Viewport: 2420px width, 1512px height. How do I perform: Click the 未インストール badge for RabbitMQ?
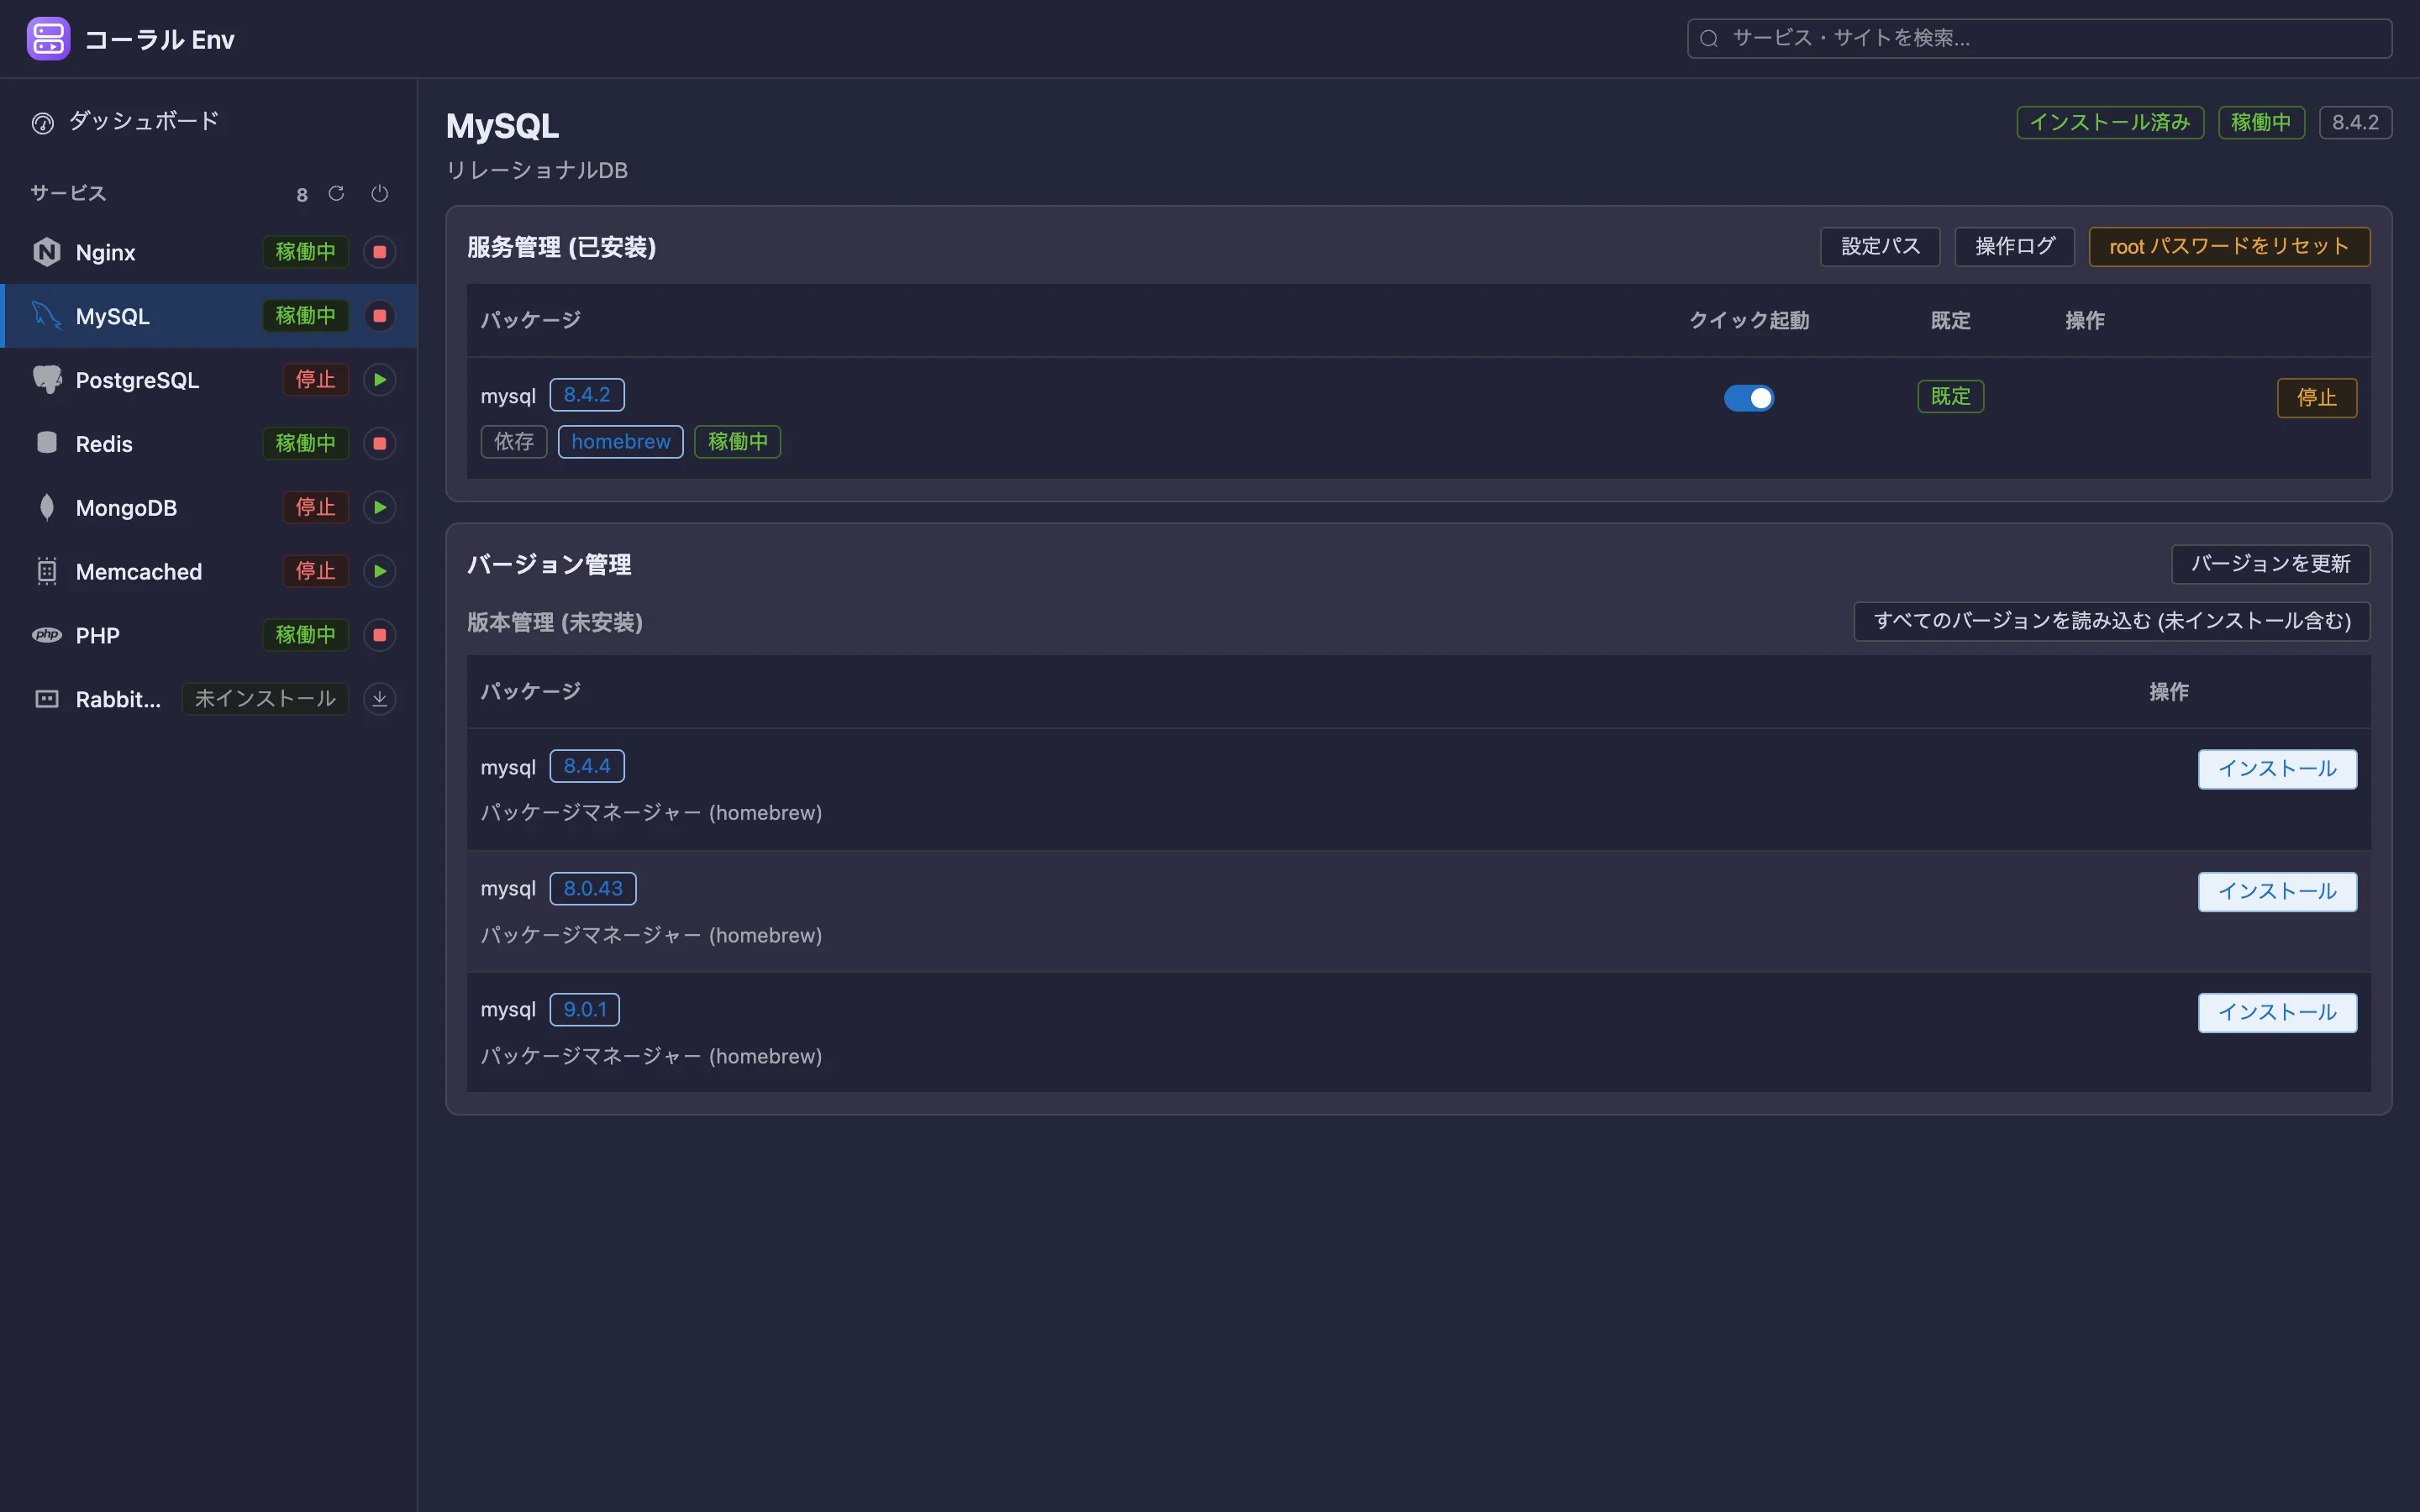(x=265, y=699)
